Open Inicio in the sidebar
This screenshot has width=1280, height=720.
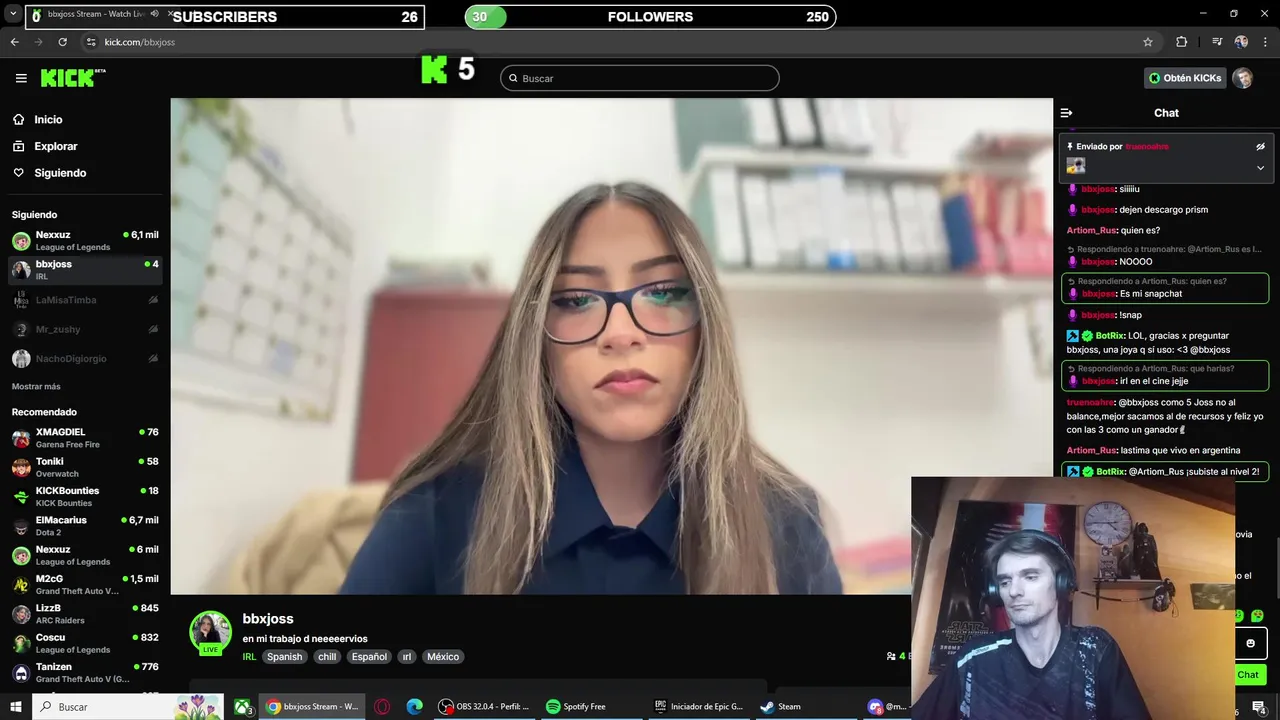(x=48, y=120)
